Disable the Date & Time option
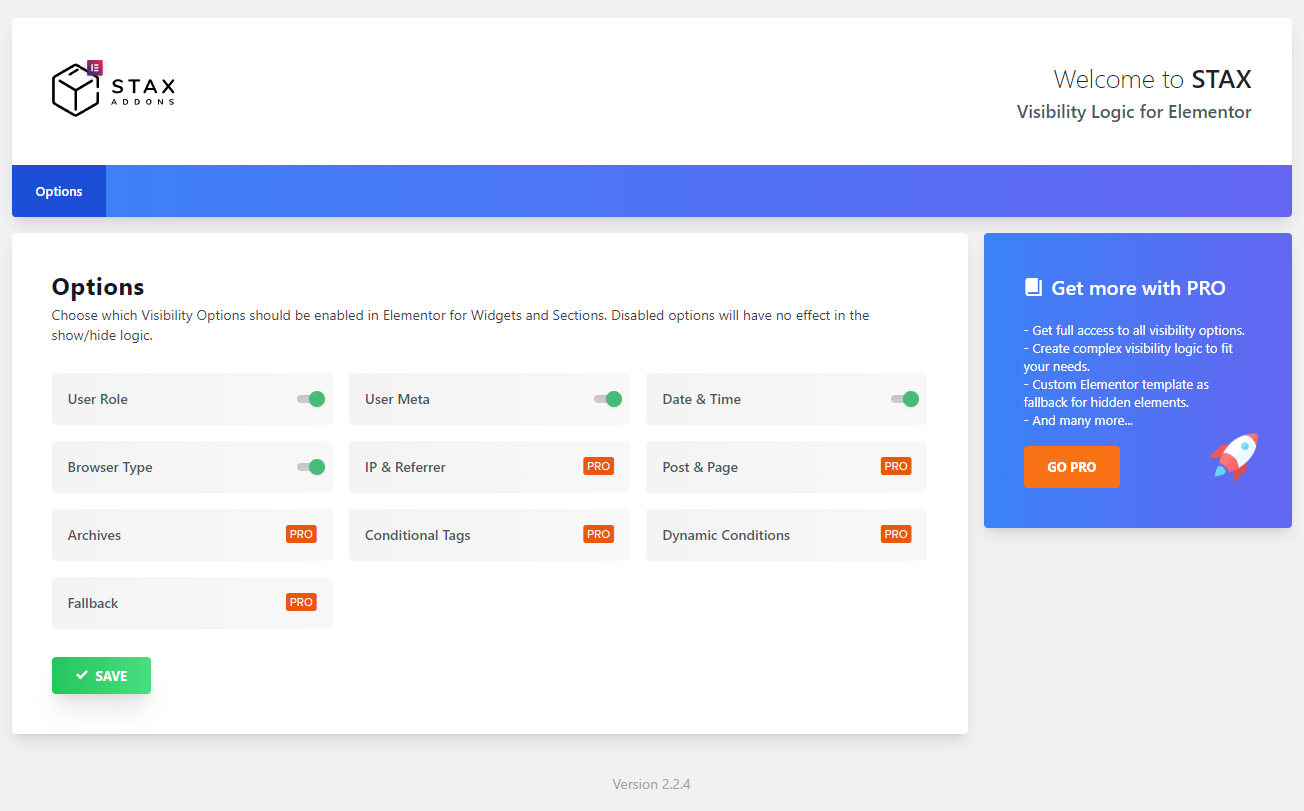This screenshot has height=811, width=1304. point(905,398)
